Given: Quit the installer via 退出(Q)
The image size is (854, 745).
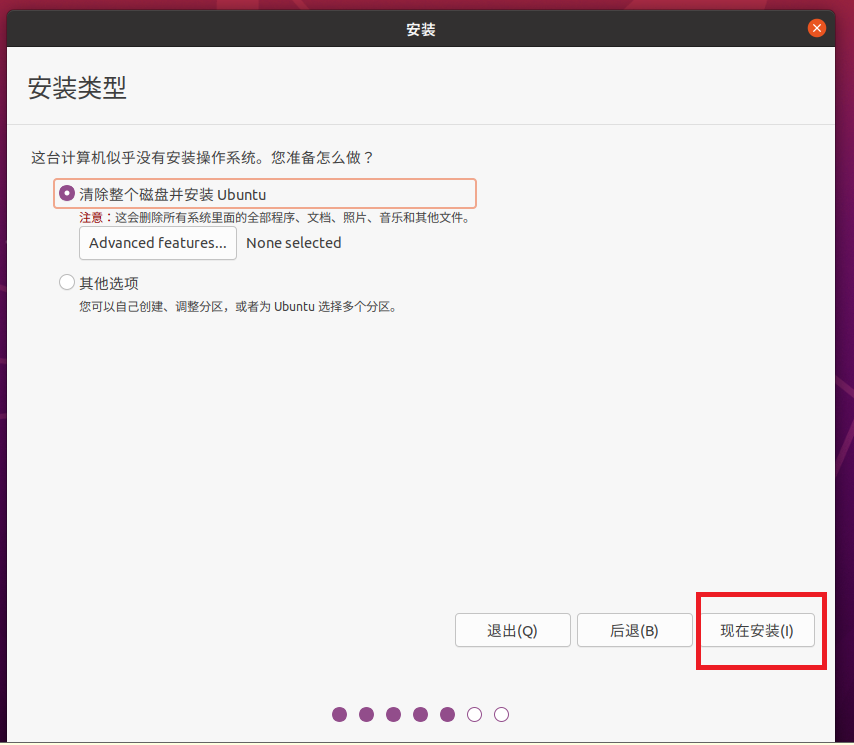Looking at the screenshot, I should 512,631.
